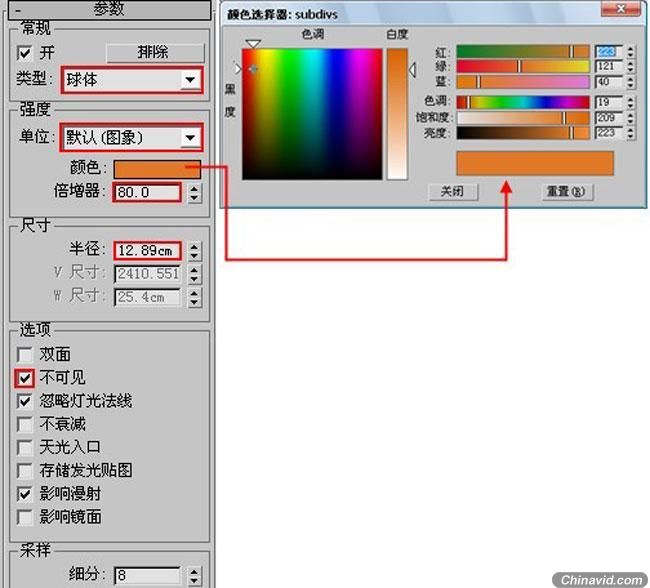
Task: Enable the 存储发光贴图 checkbox
Action: (24, 471)
